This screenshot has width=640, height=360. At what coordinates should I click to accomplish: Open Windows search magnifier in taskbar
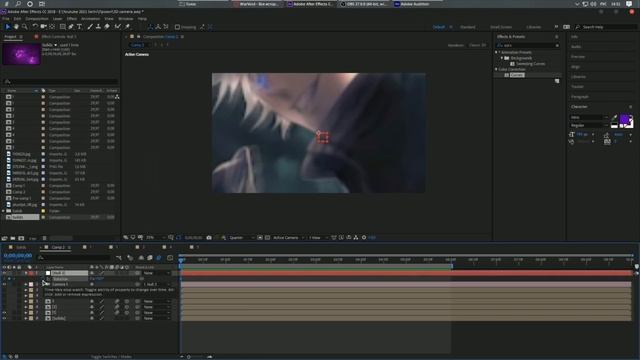(x=18, y=4)
